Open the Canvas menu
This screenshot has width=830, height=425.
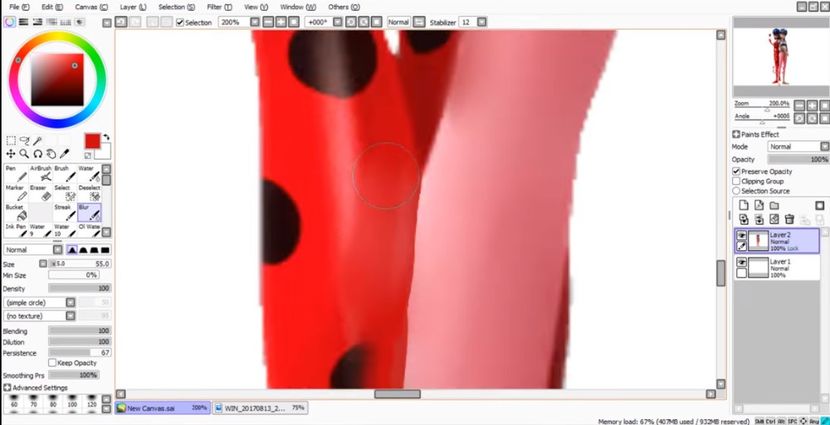click(x=91, y=7)
